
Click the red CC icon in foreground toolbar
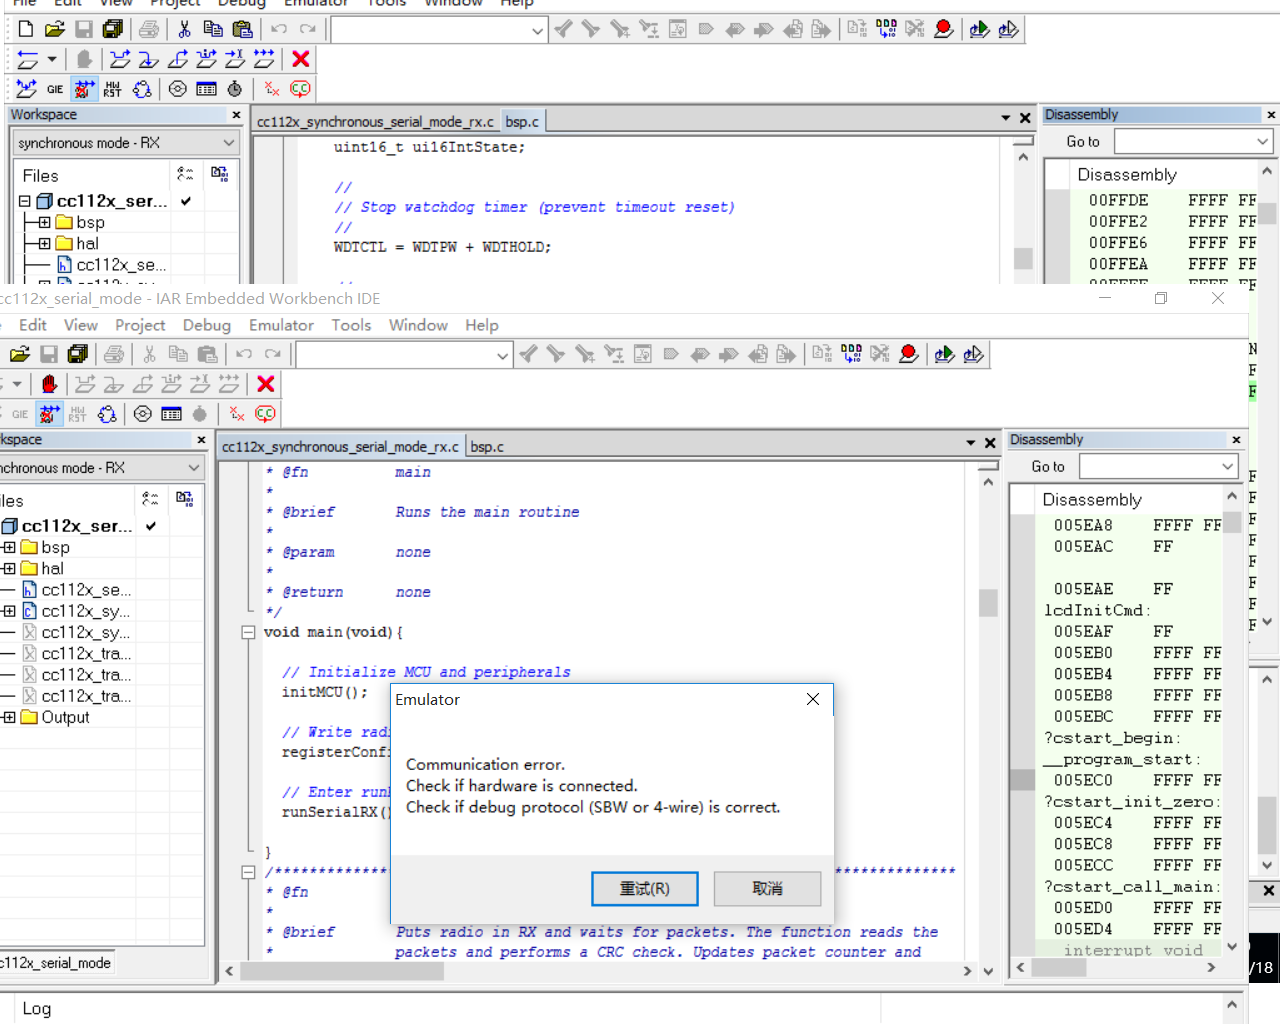tap(265, 414)
